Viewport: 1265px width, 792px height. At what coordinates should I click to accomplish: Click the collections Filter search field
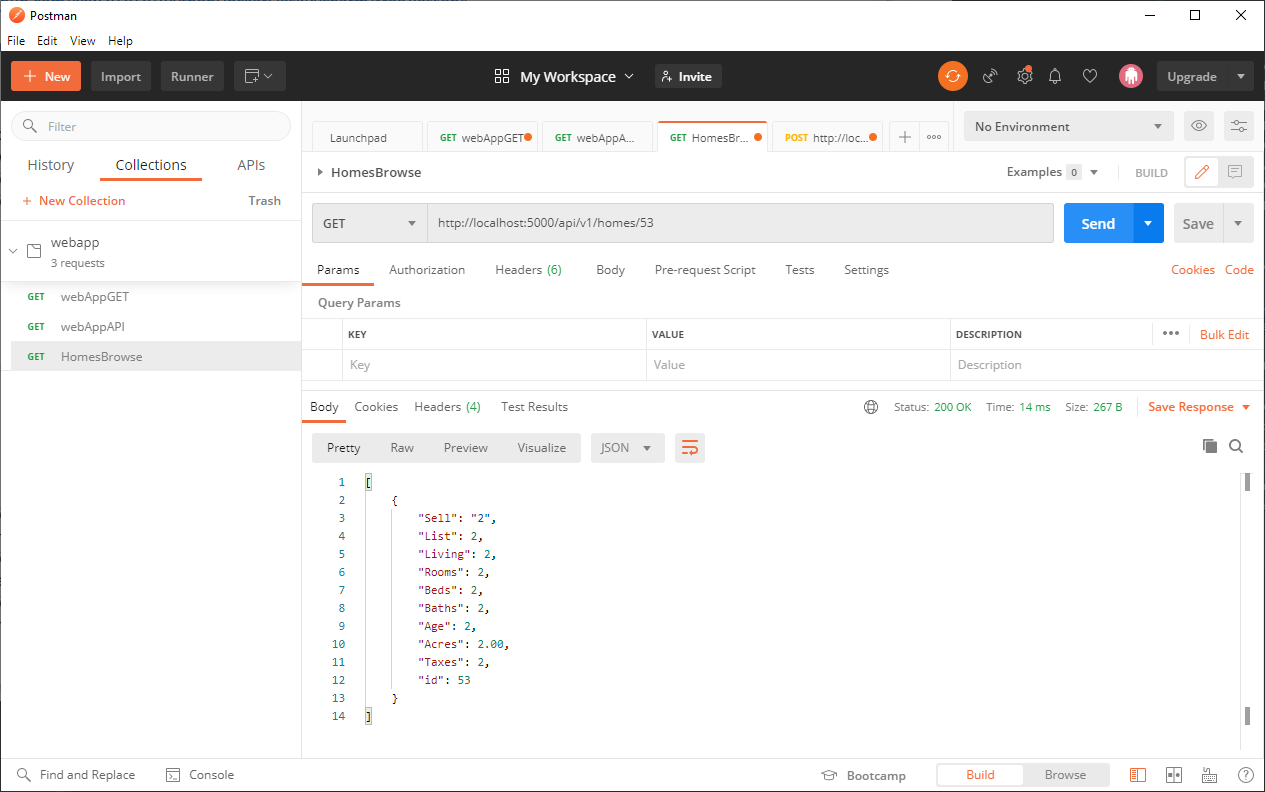[x=151, y=126]
